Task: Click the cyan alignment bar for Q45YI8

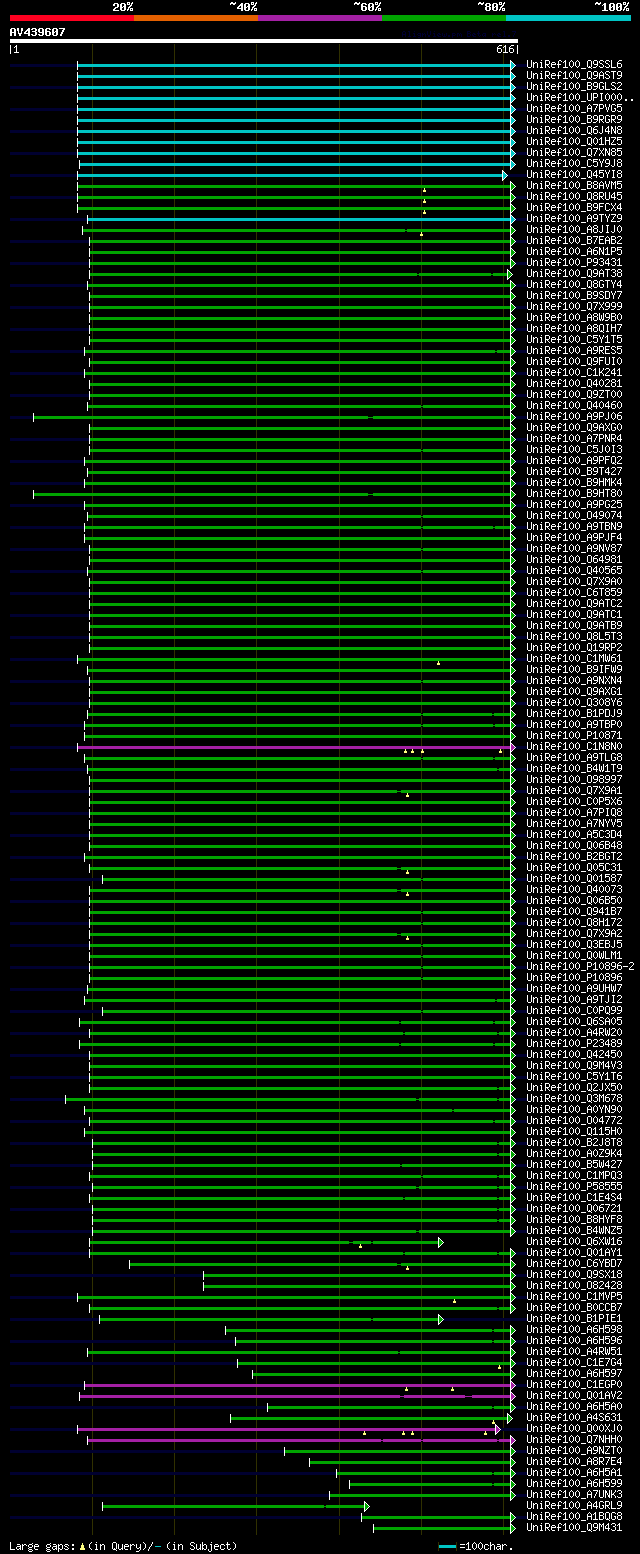Action: (292, 175)
